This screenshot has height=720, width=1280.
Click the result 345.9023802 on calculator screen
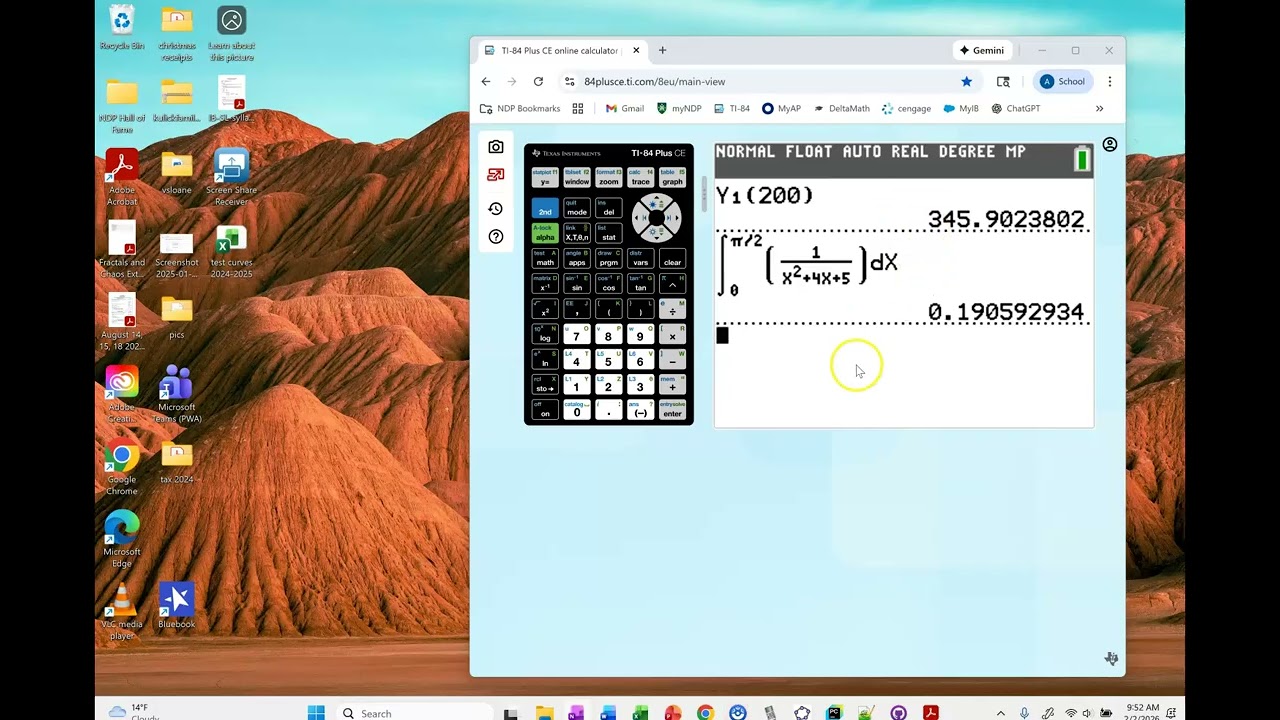point(1006,219)
